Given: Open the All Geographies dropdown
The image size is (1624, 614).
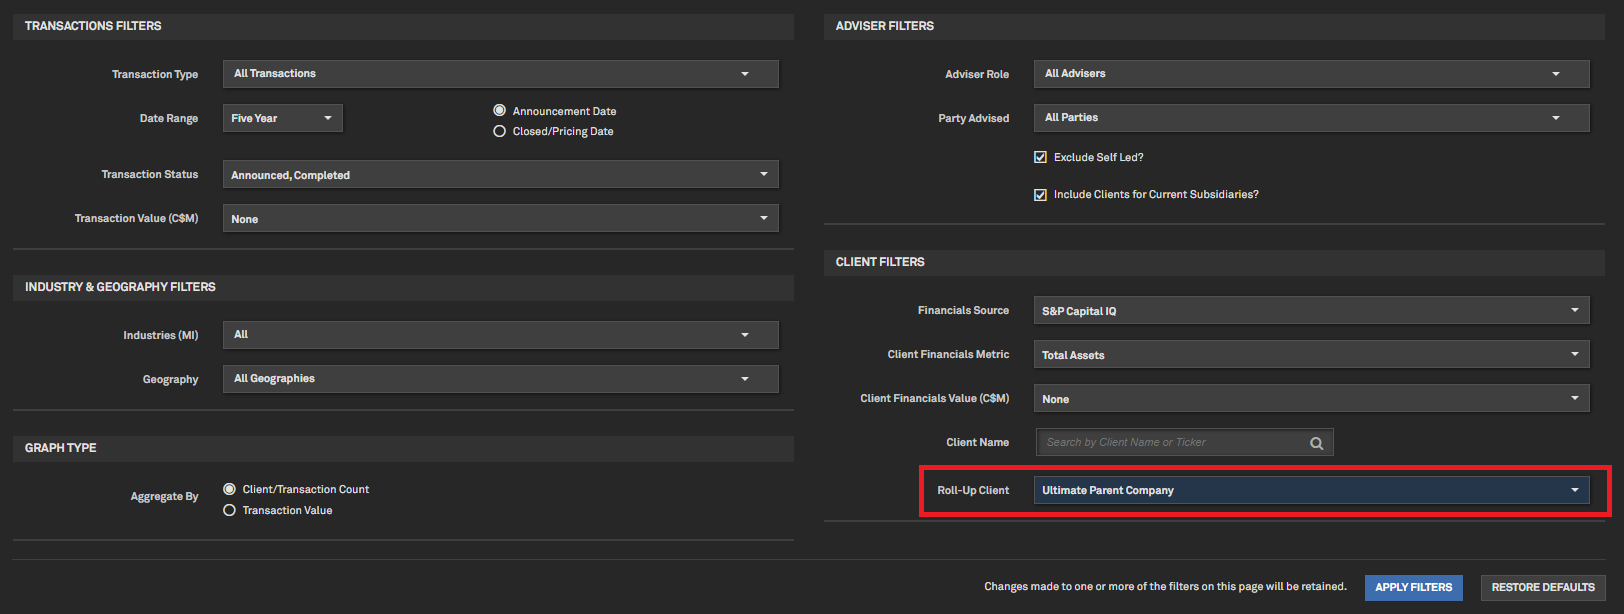Looking at the screenshot, I should click(500, 379).
